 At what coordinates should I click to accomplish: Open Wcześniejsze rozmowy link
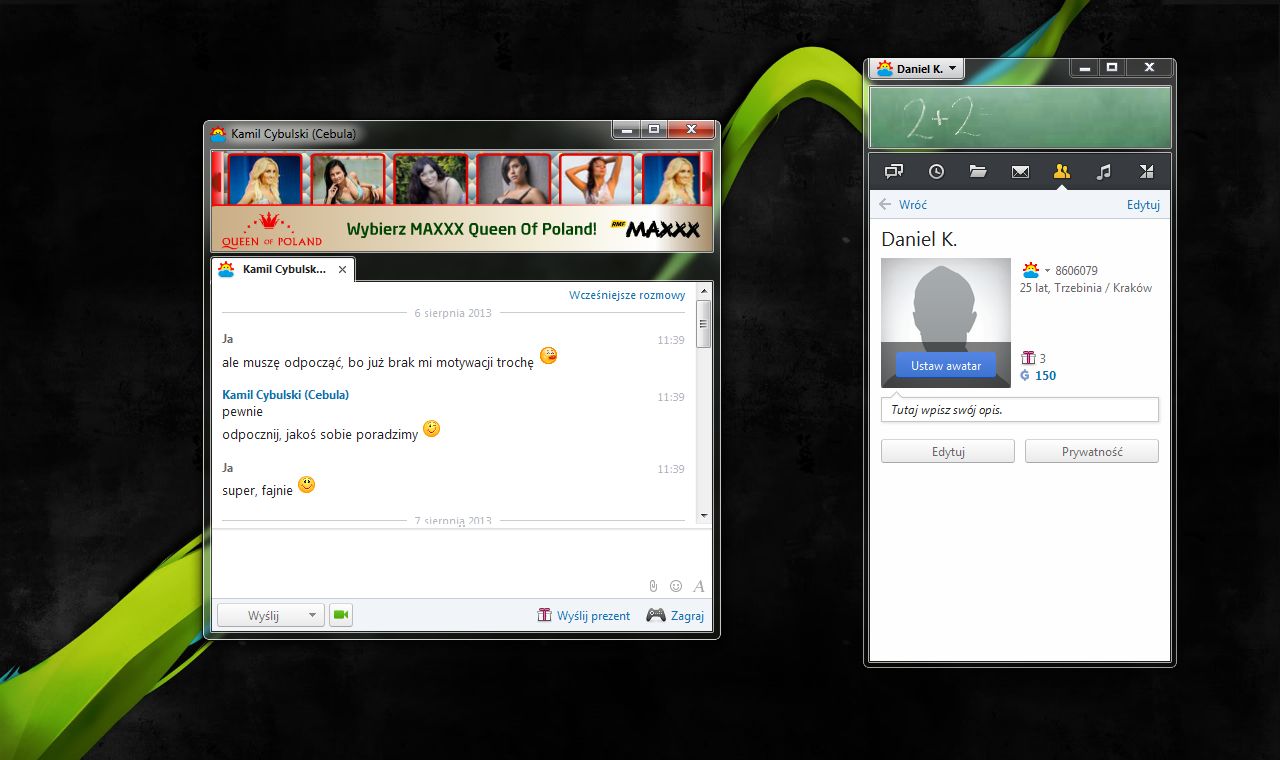(627, 295)
